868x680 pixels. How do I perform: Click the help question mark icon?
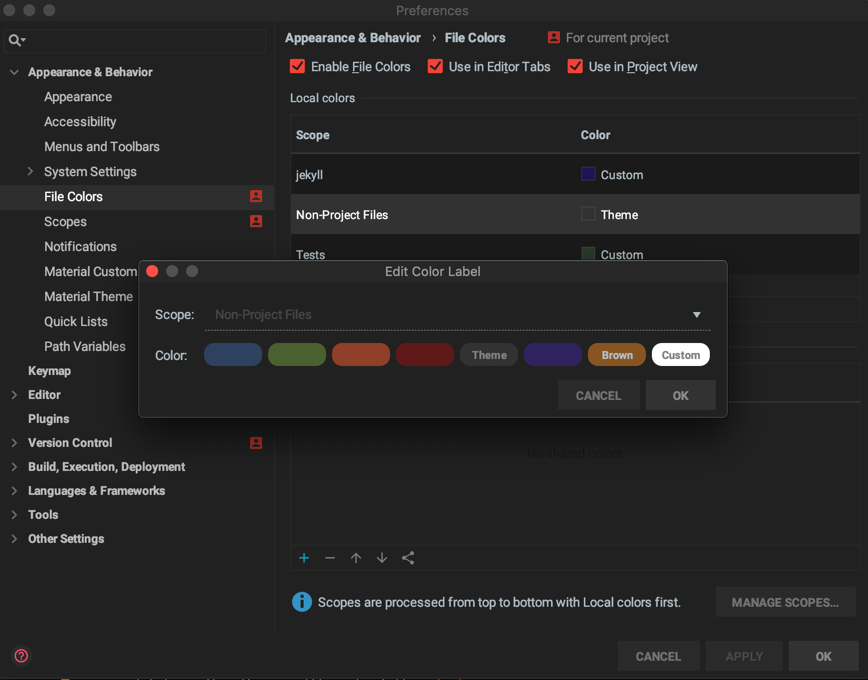(20, 656)
